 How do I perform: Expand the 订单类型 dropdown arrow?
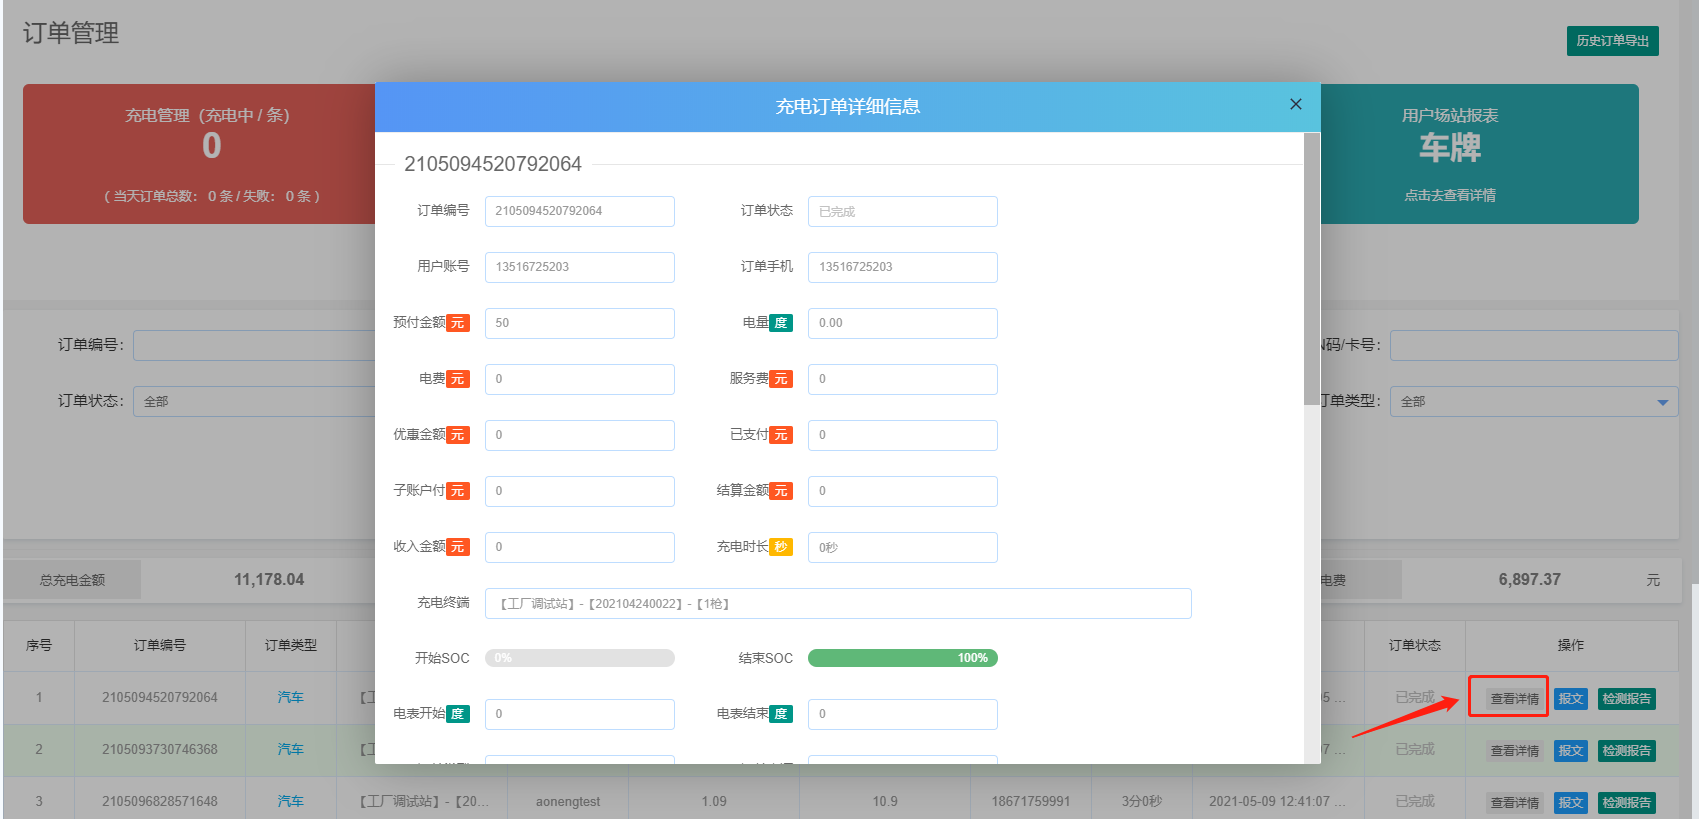tap(1662, 402)
